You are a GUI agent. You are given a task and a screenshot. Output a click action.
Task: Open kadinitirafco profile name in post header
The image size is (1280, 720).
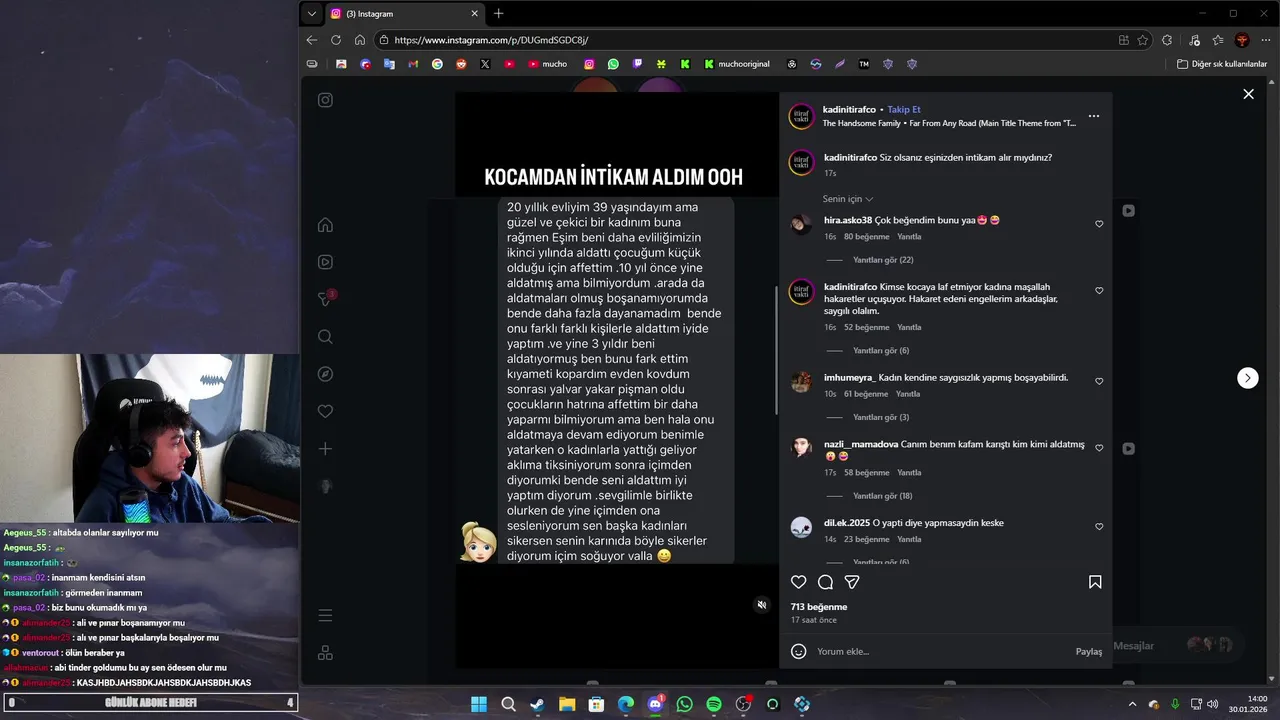click(849, 109)
